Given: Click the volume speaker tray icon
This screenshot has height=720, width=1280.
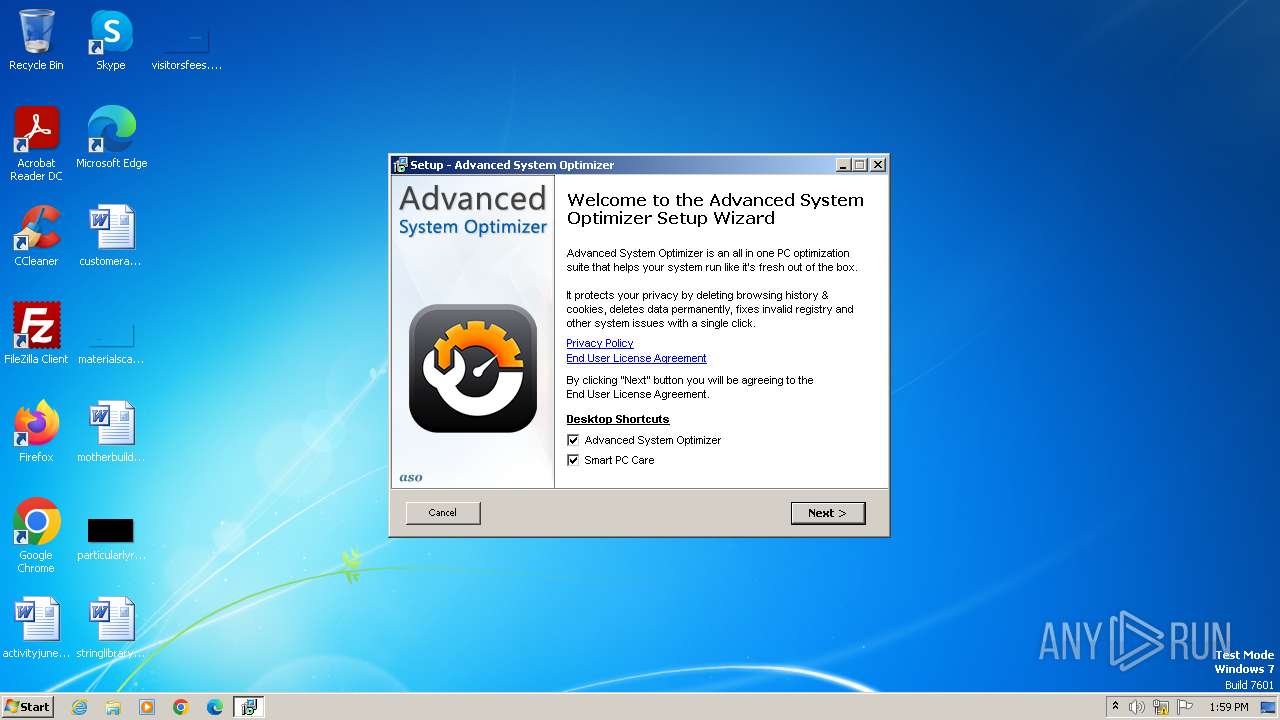Looking at the screenshot, I should (1137, 707).
